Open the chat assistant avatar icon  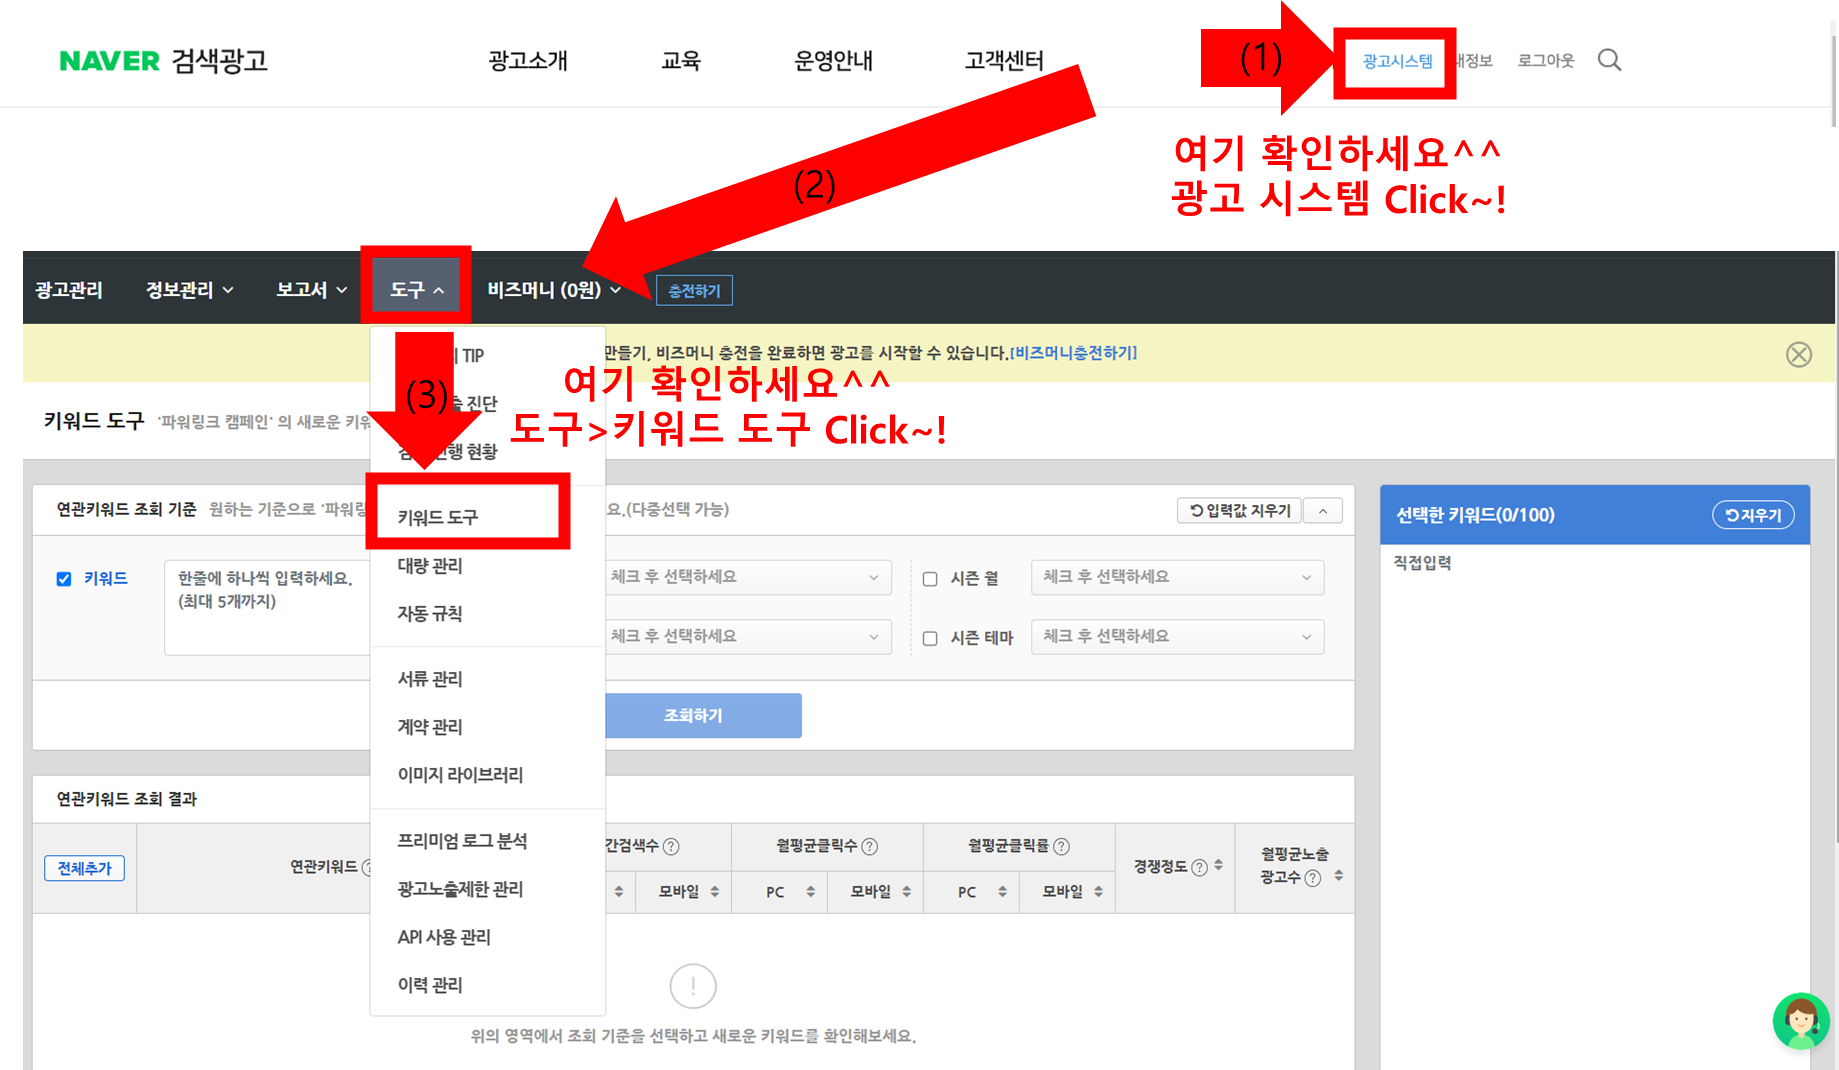1800,1021
